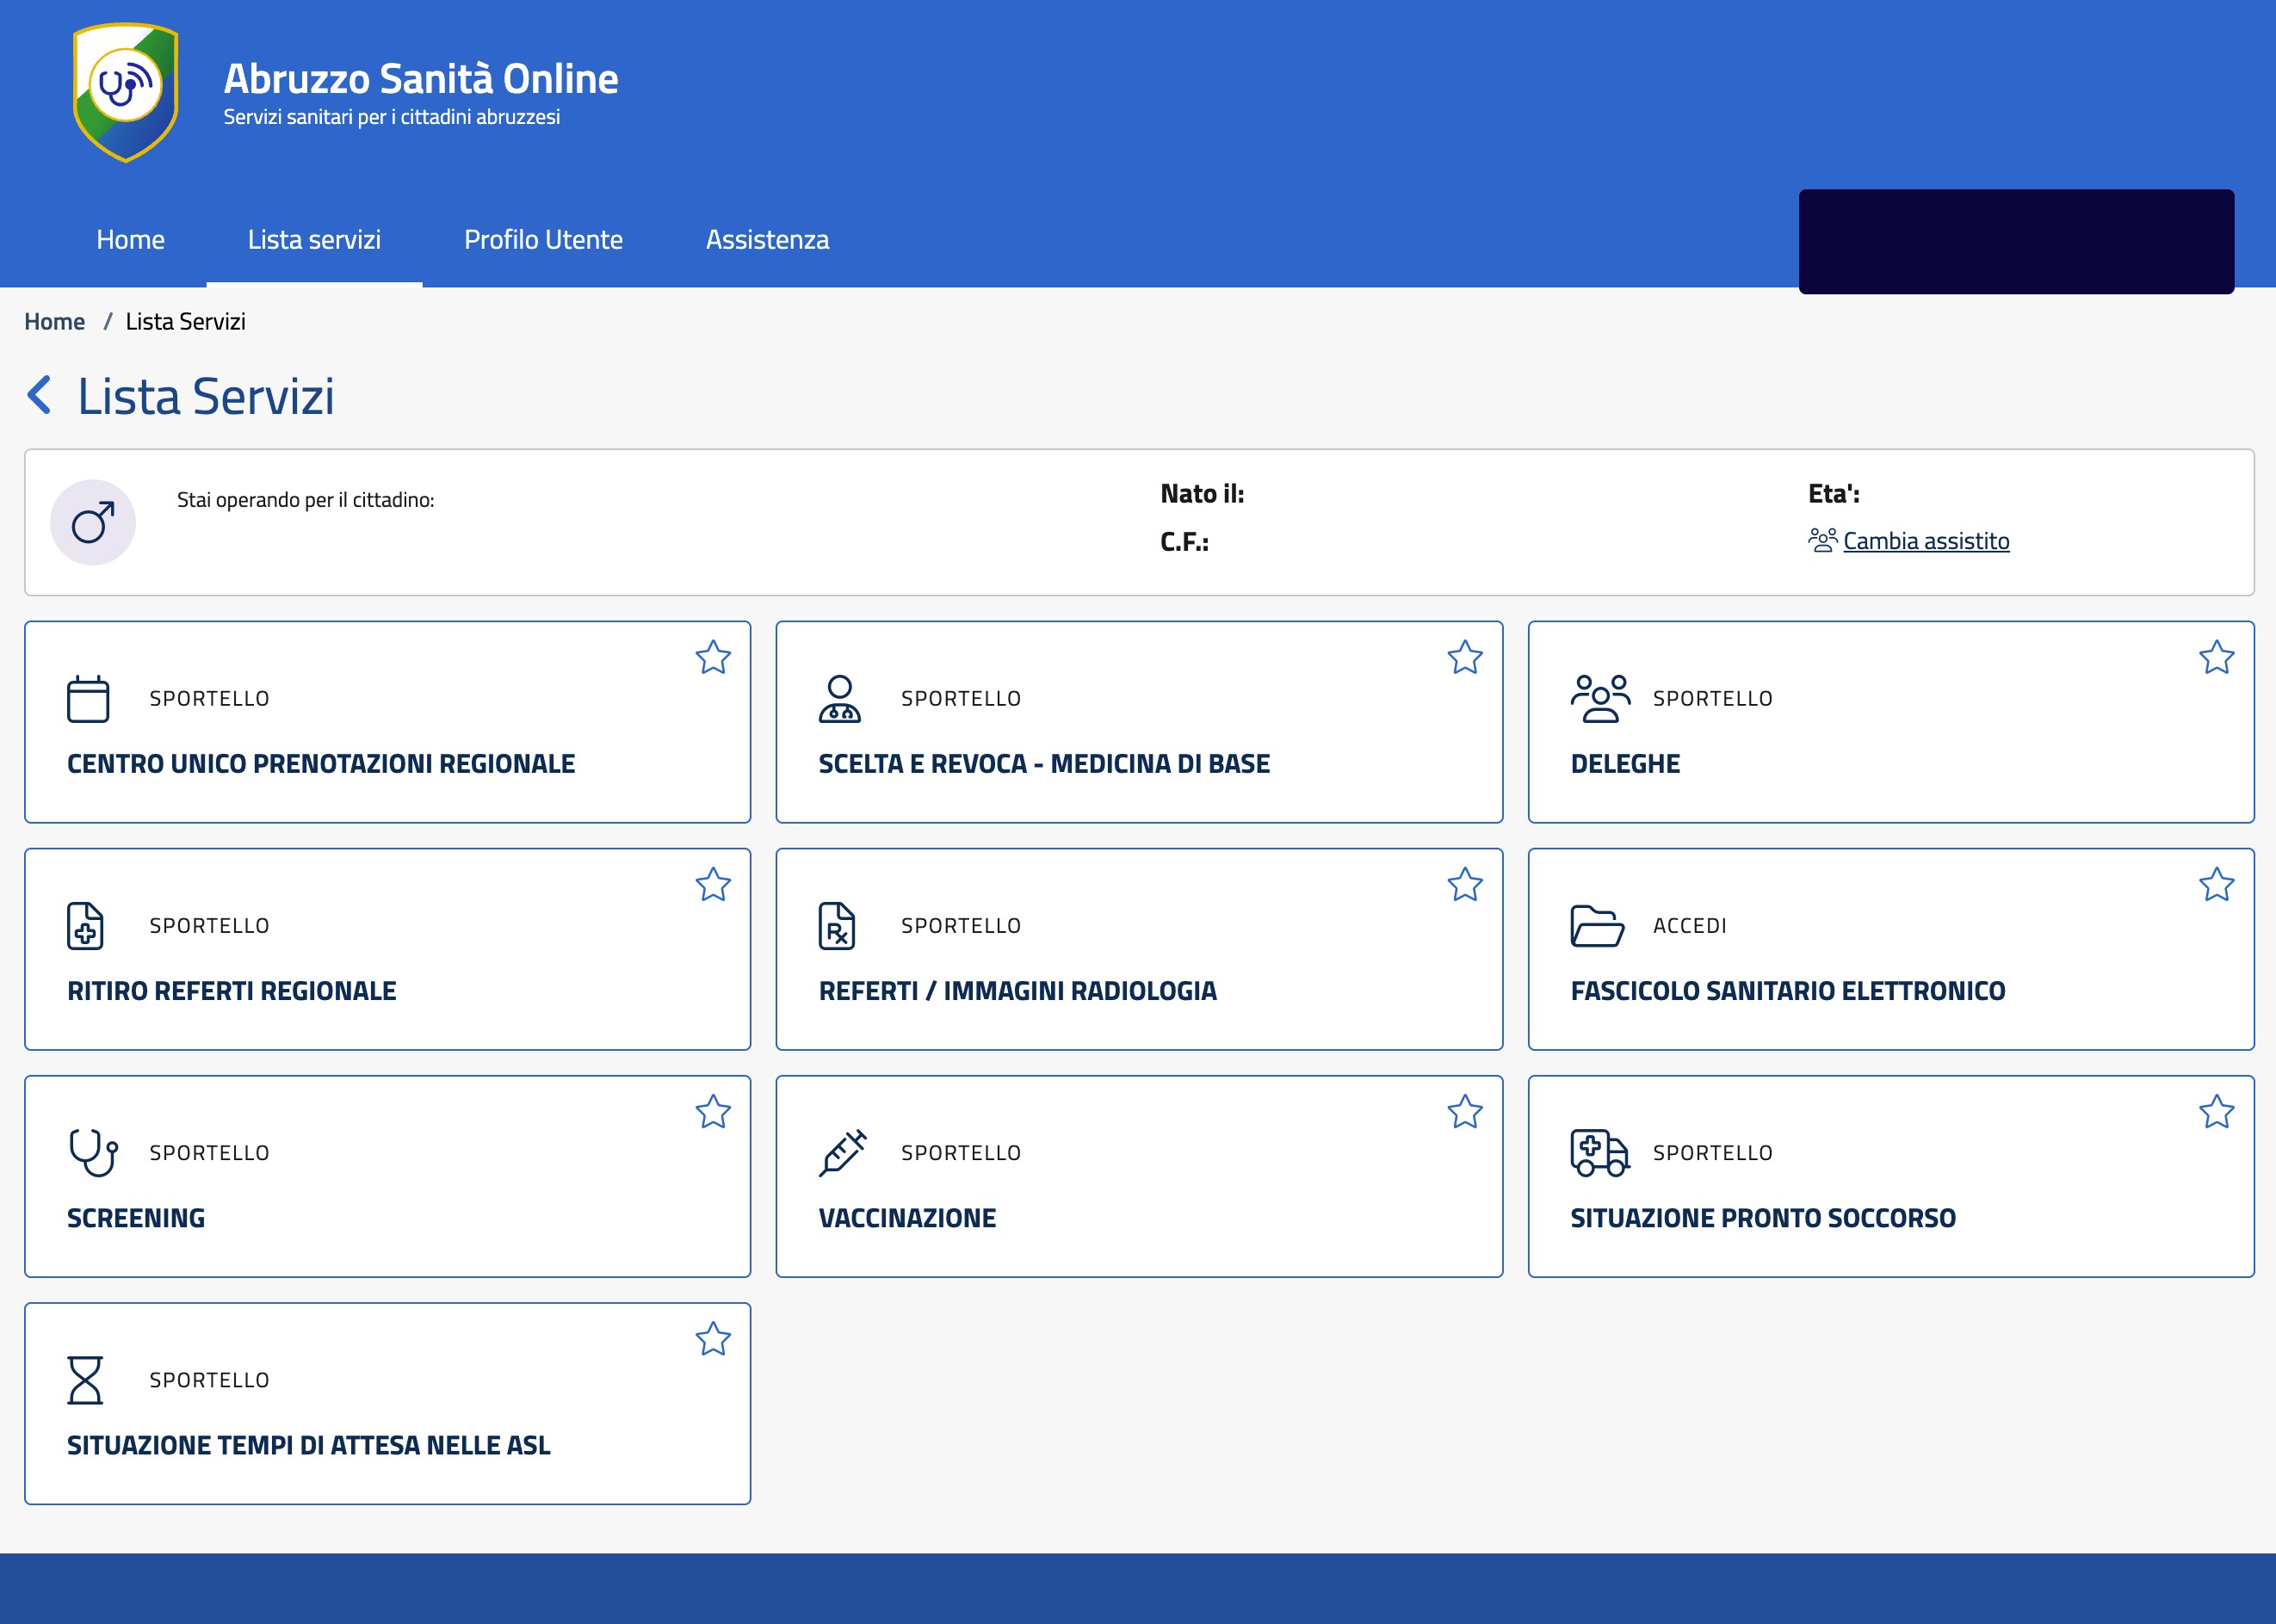Click the syringe icon on Vaccinazione card

click(842, 1152)
